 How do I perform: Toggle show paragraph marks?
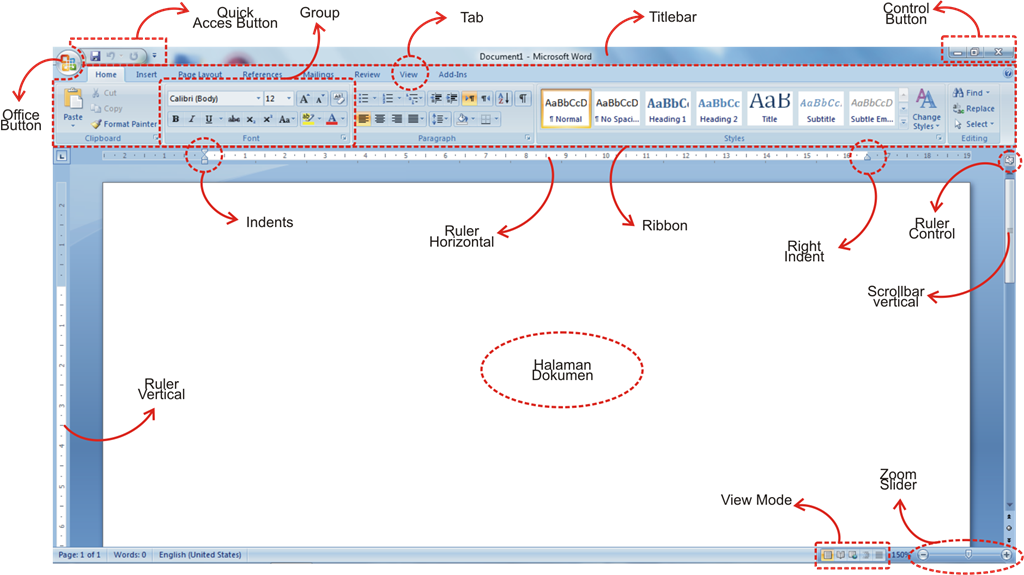[x=523, y=99]
